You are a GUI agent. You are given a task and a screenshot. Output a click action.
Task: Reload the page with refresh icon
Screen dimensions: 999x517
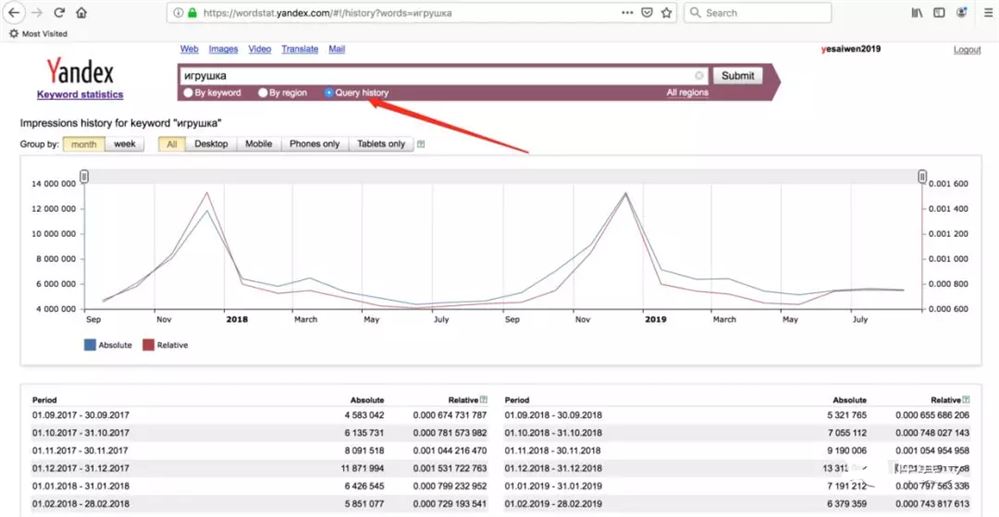click(x=59, y=12)
